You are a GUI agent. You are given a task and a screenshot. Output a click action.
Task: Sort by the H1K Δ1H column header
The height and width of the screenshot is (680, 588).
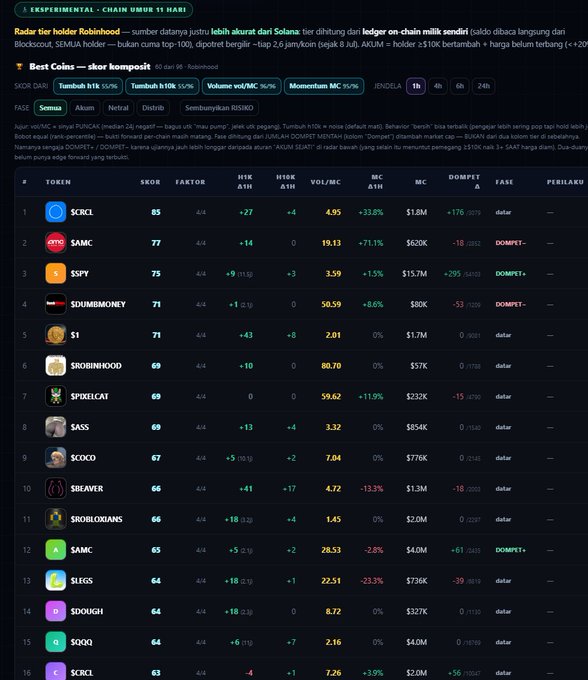pos(245,182)
